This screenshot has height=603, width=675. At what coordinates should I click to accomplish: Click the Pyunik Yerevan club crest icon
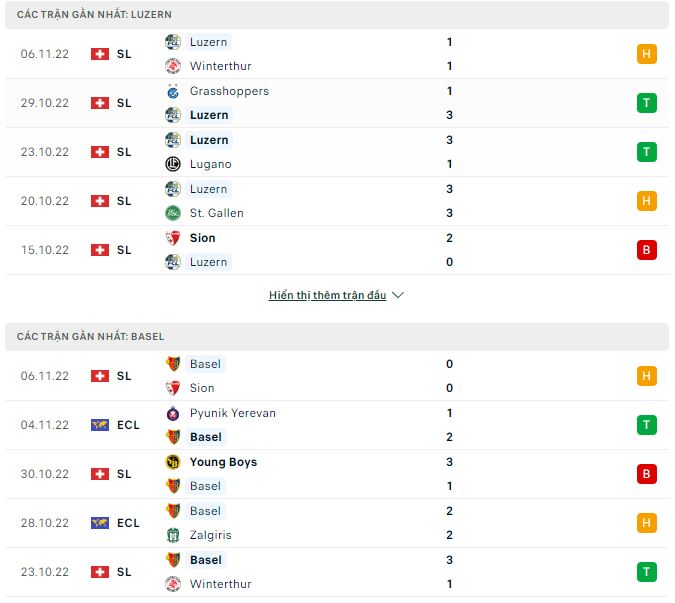[173, 413]
